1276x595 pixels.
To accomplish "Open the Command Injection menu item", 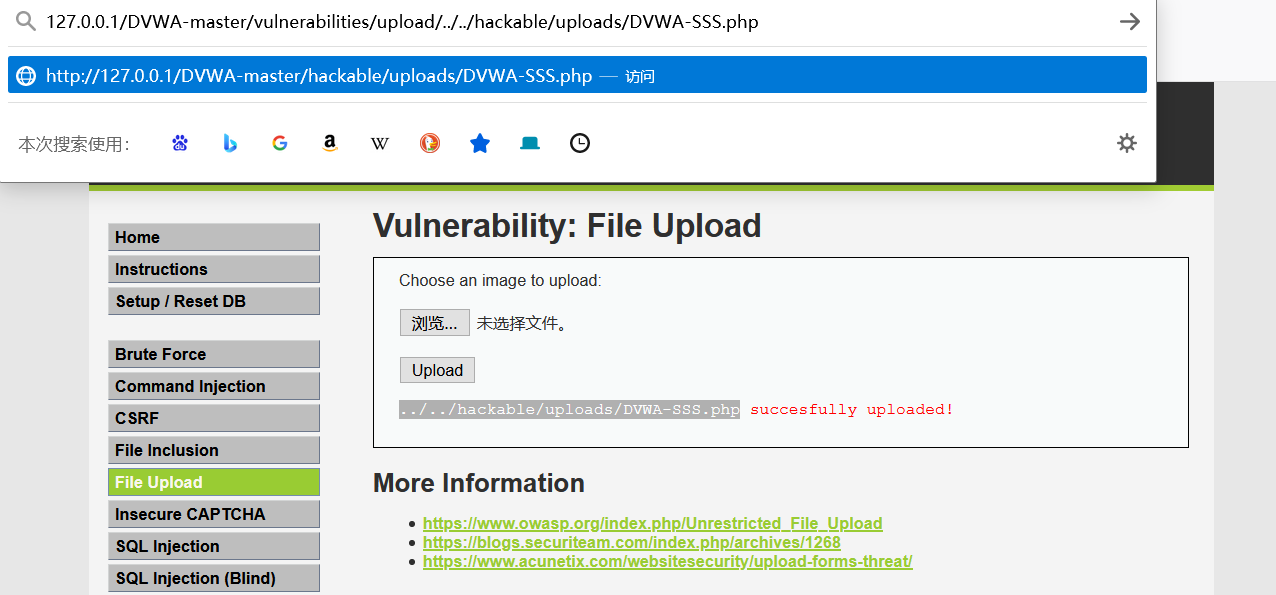I will pyautogui.click(x=214, y=386).
